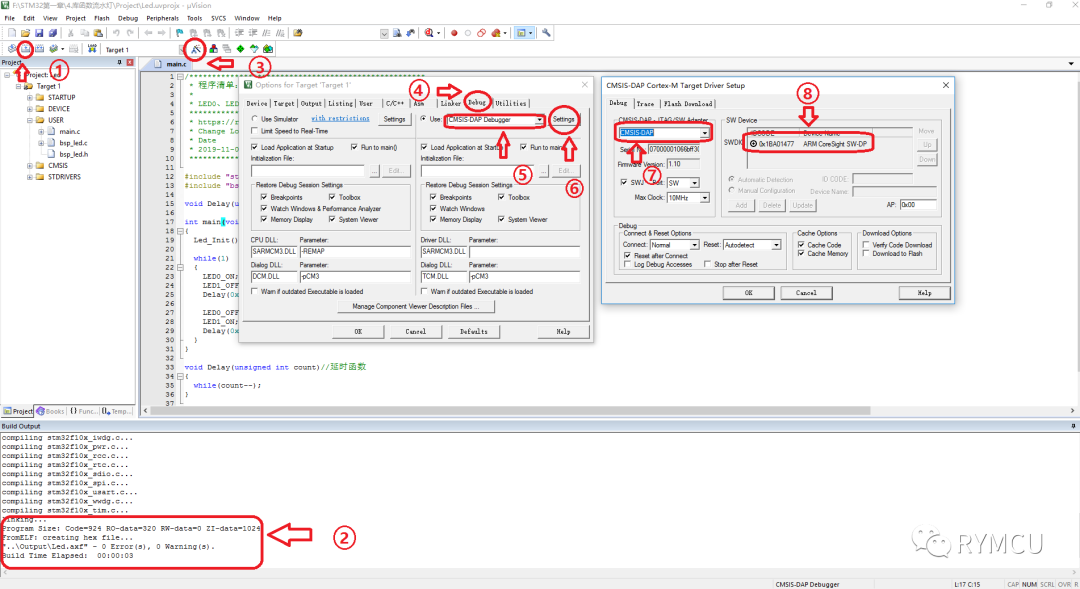
Task: Switch to Trace tab in Driver Setup
Action: coord(645,104)
